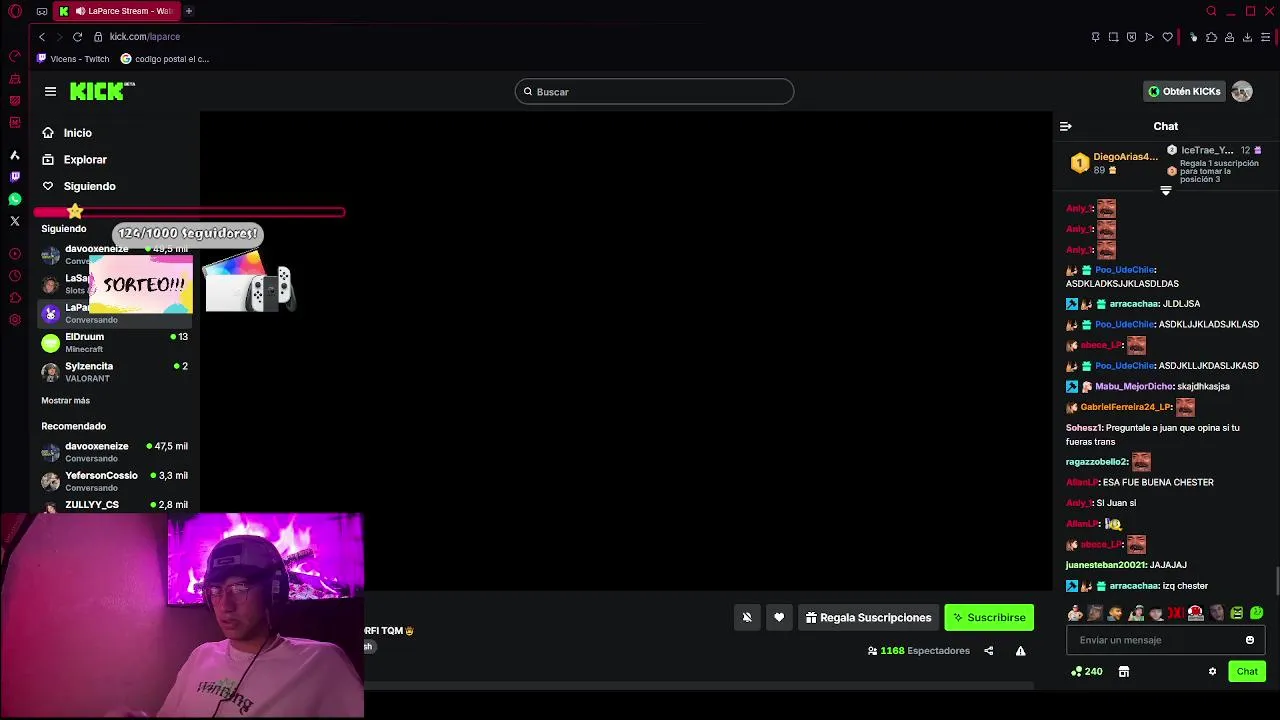Click the Obtén KICKs button
Screen dimensions: 1280x720
1184,91
